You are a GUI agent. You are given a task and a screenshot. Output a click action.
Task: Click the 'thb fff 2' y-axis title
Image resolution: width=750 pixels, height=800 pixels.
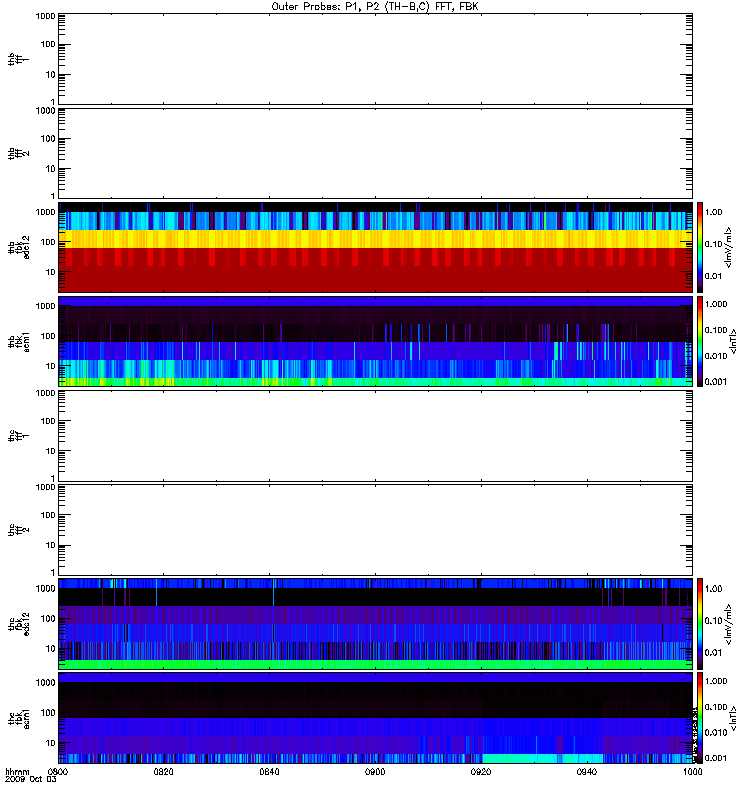click(18, 154)
